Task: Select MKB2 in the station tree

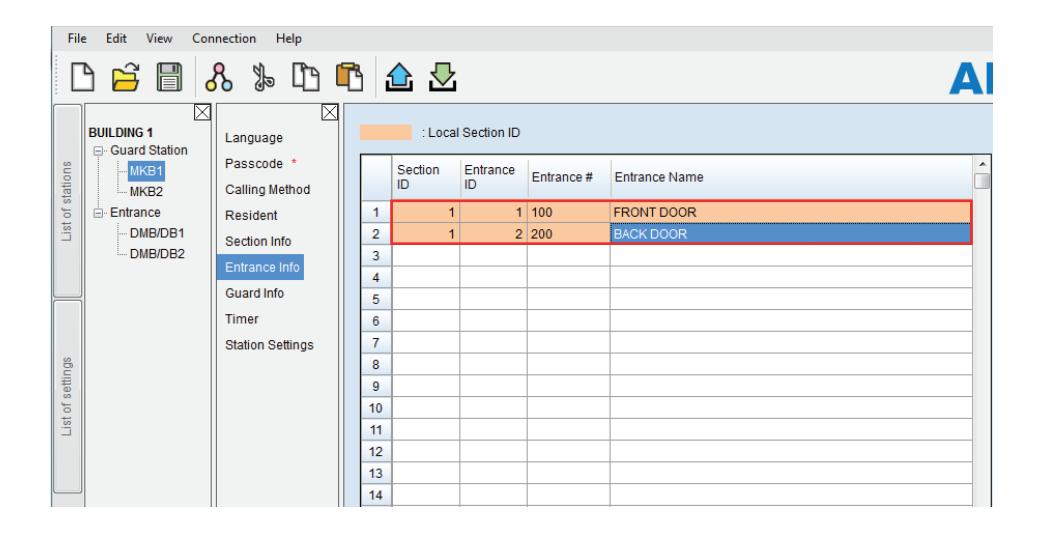Action: 146,192
